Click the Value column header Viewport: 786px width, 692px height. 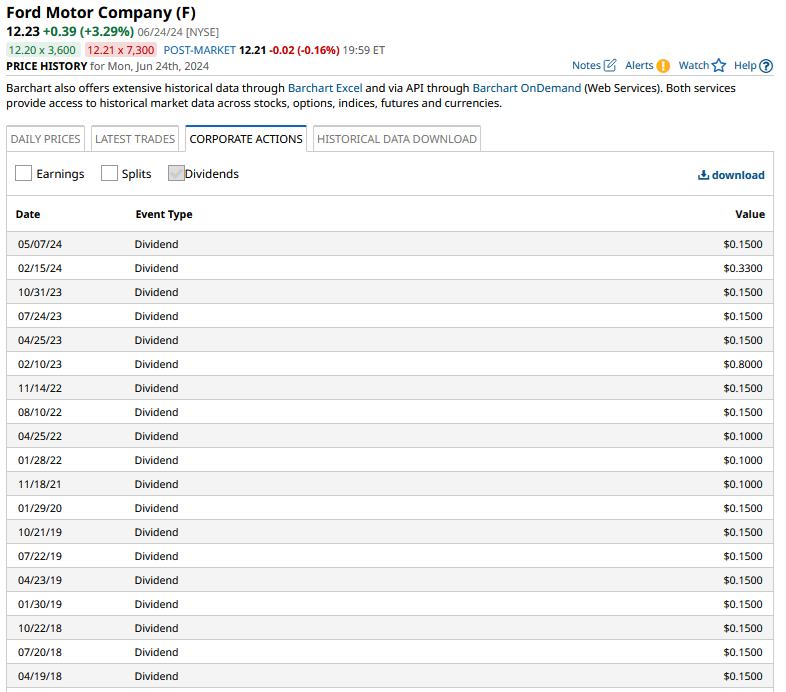749,214
